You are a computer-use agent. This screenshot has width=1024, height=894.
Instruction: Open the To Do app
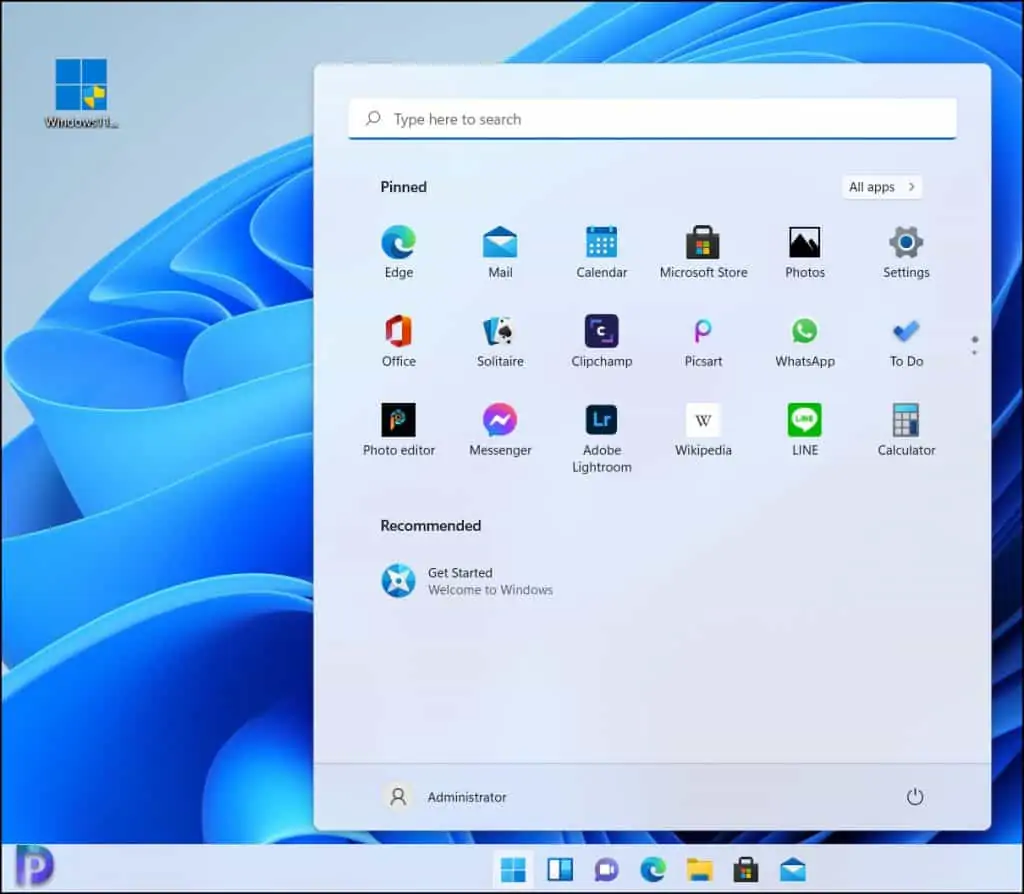click(x=906, y=341)
